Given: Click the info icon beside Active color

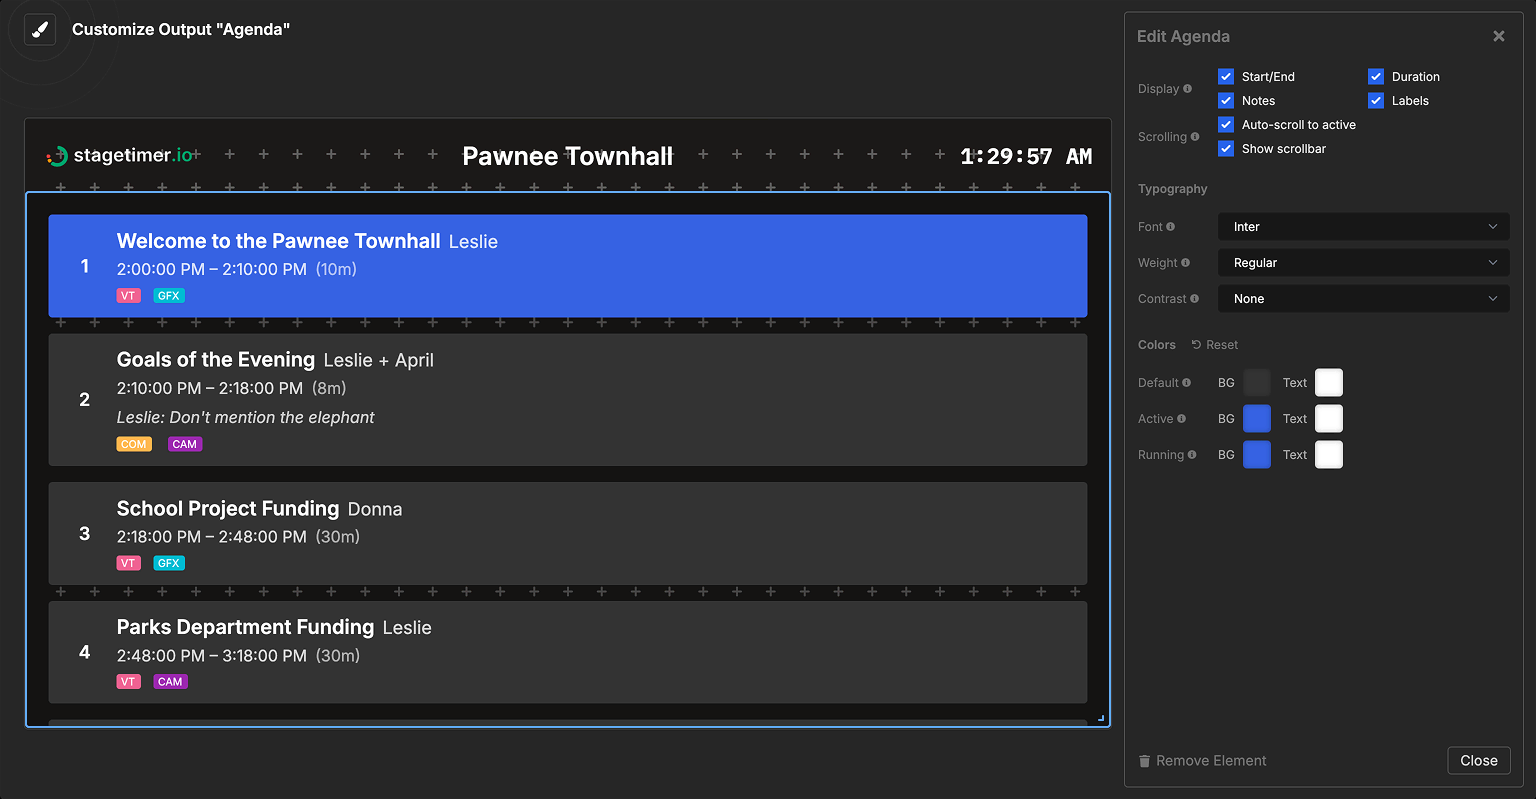Looking at the screenshot, I should click(x=1184, y=418).
